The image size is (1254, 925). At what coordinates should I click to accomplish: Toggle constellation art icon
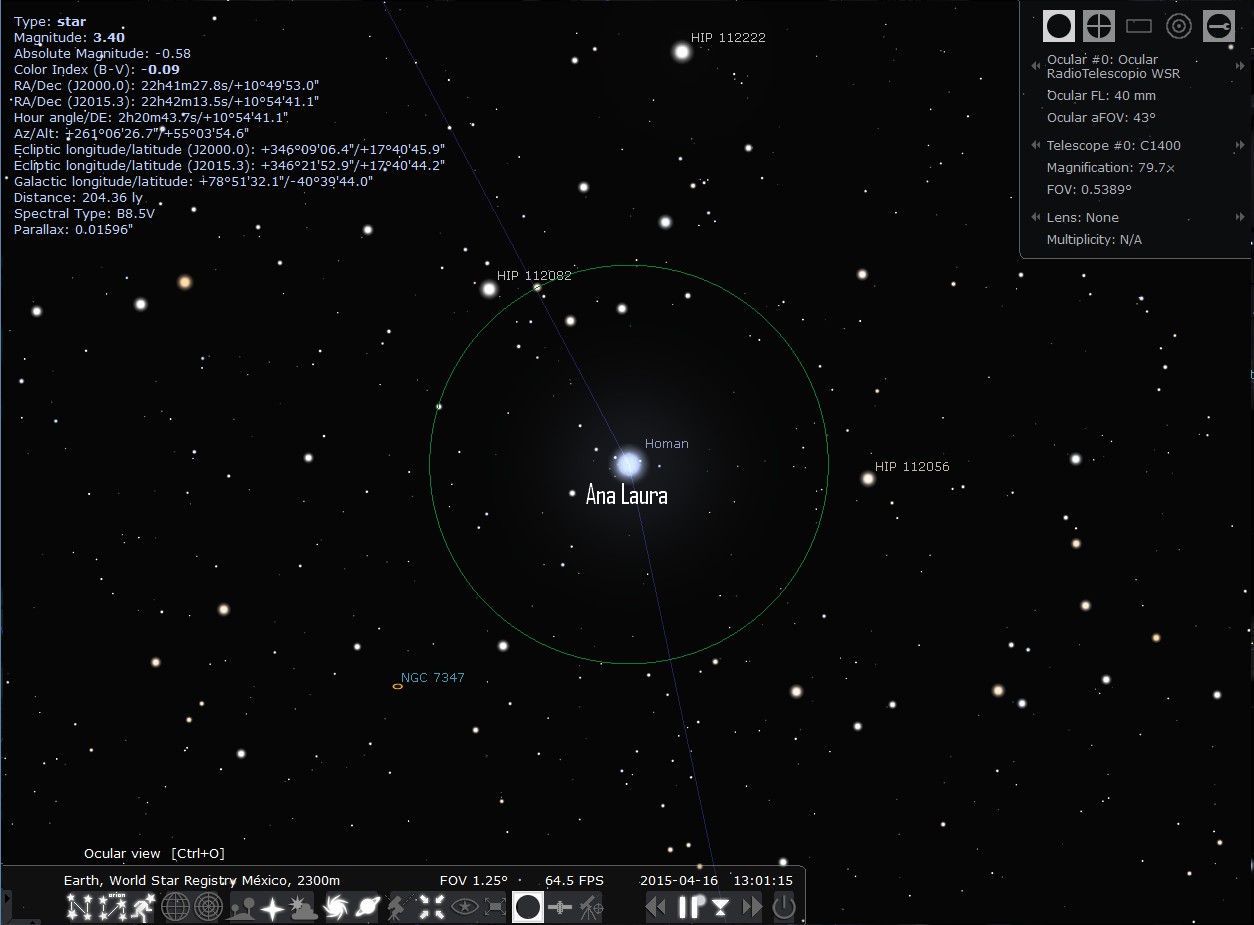tap(143, 907)
